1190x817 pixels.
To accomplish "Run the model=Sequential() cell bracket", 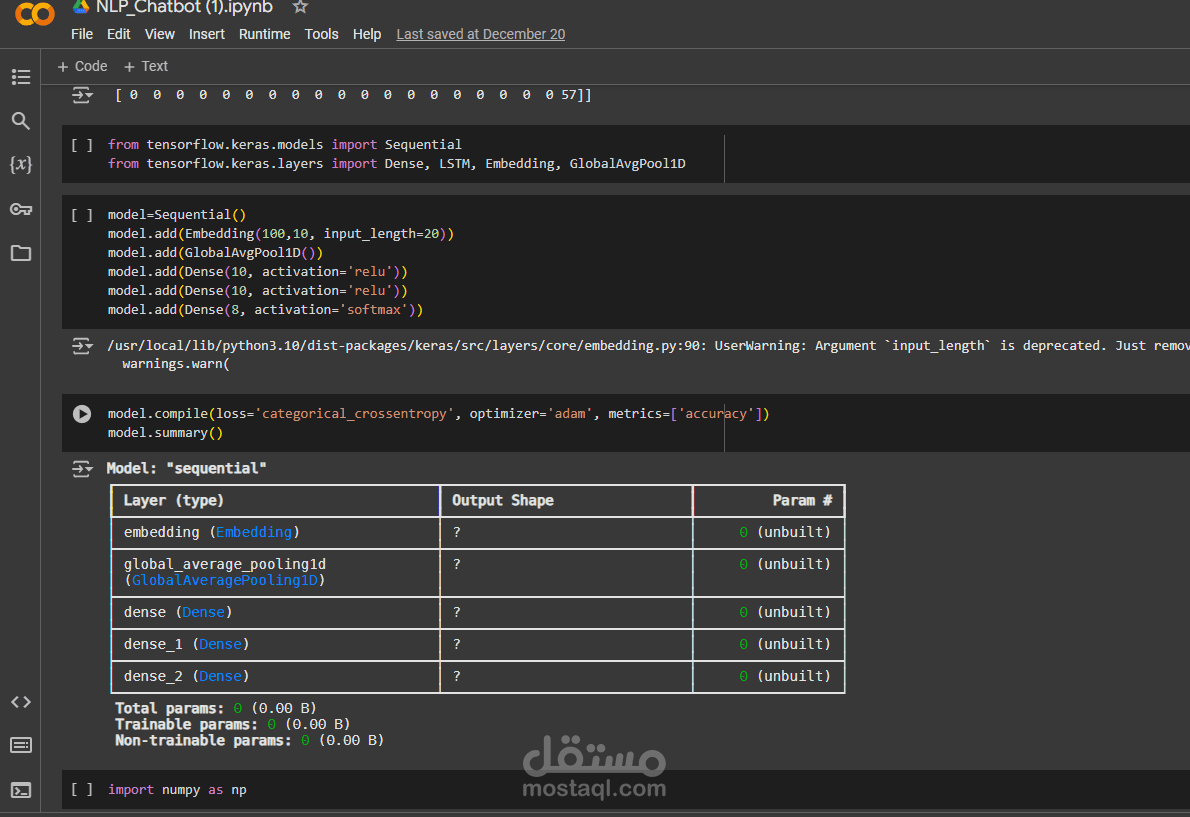I will click(x=82, y=215).
